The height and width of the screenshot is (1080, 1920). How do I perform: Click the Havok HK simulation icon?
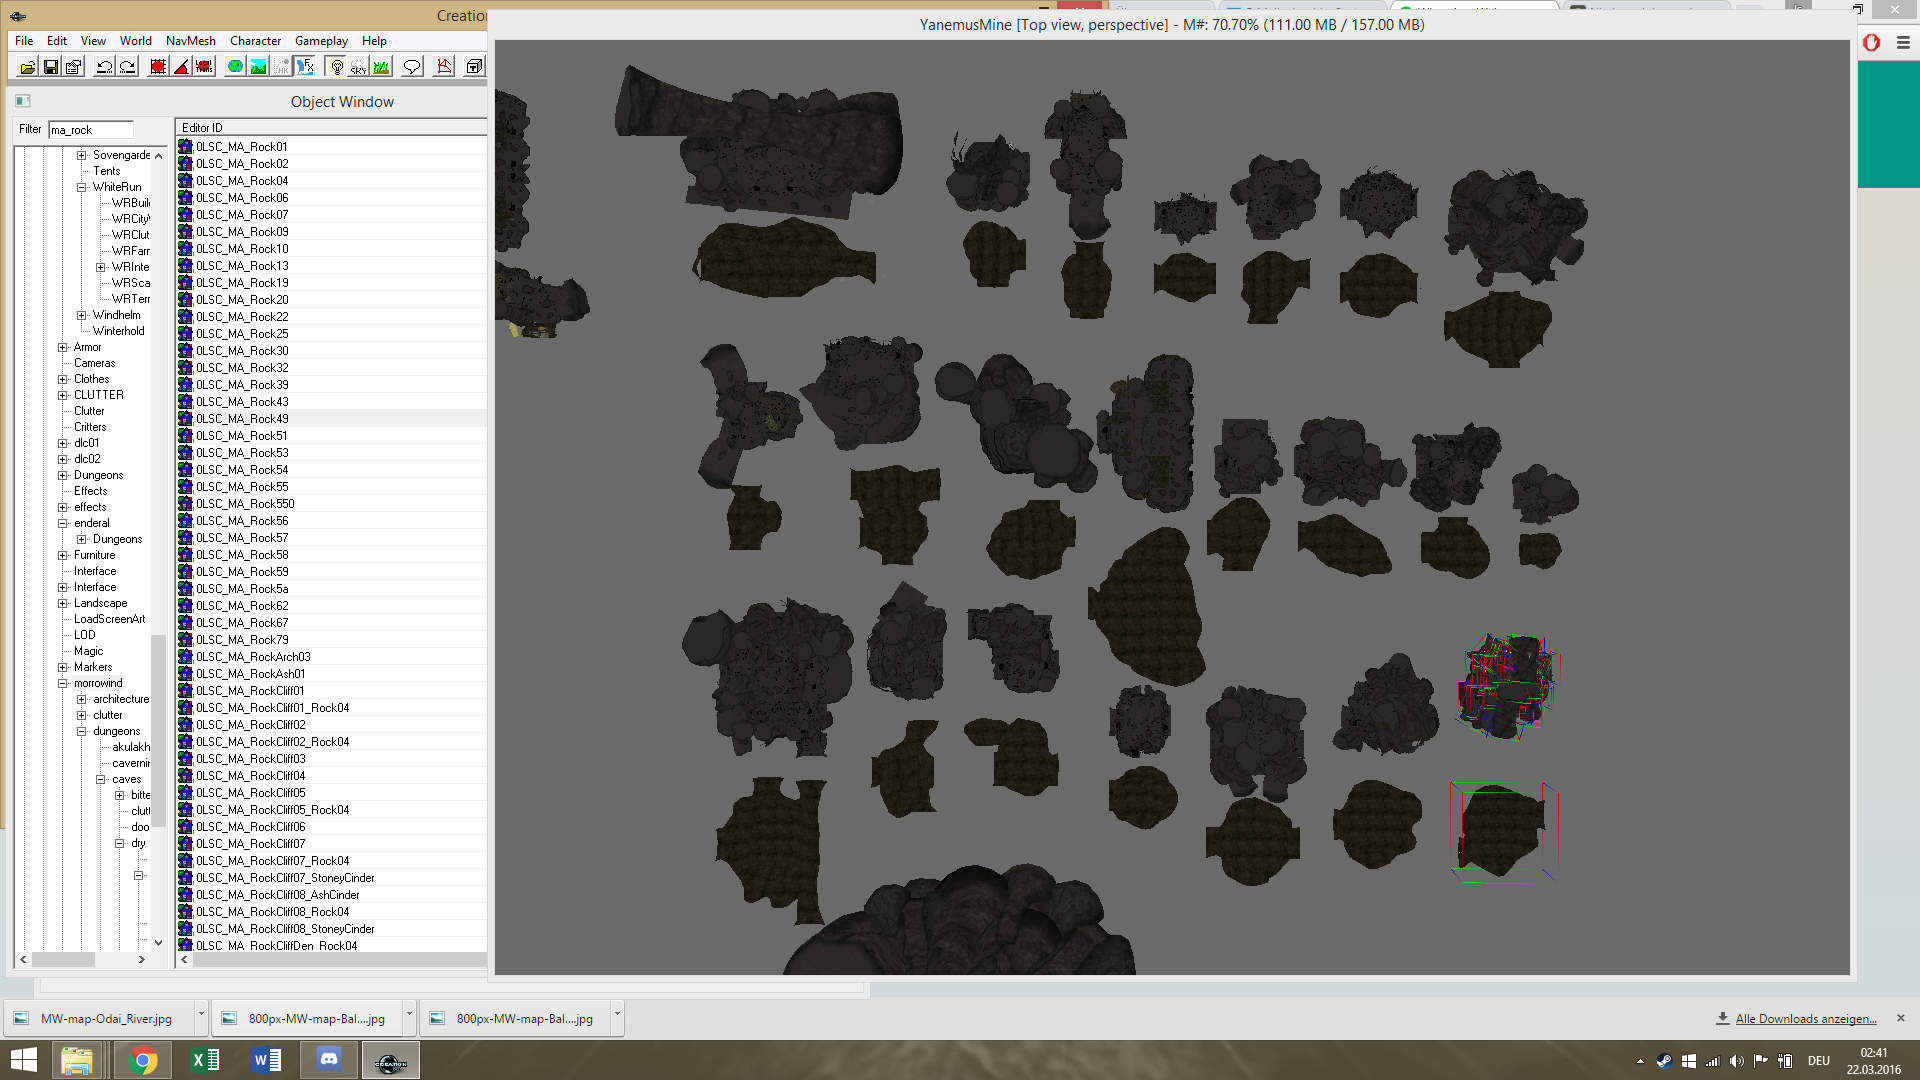[282, 67]
